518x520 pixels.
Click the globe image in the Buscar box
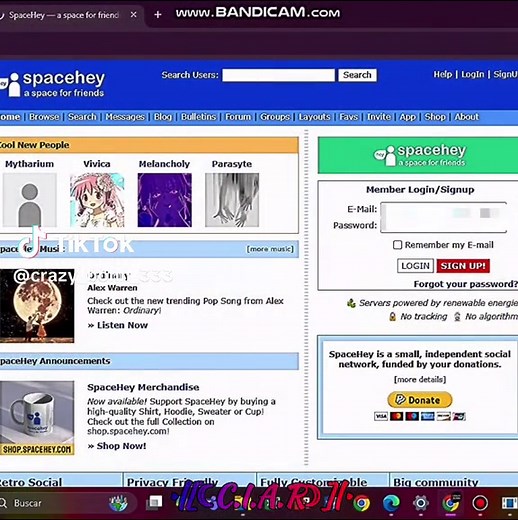[x=118, y=503]
